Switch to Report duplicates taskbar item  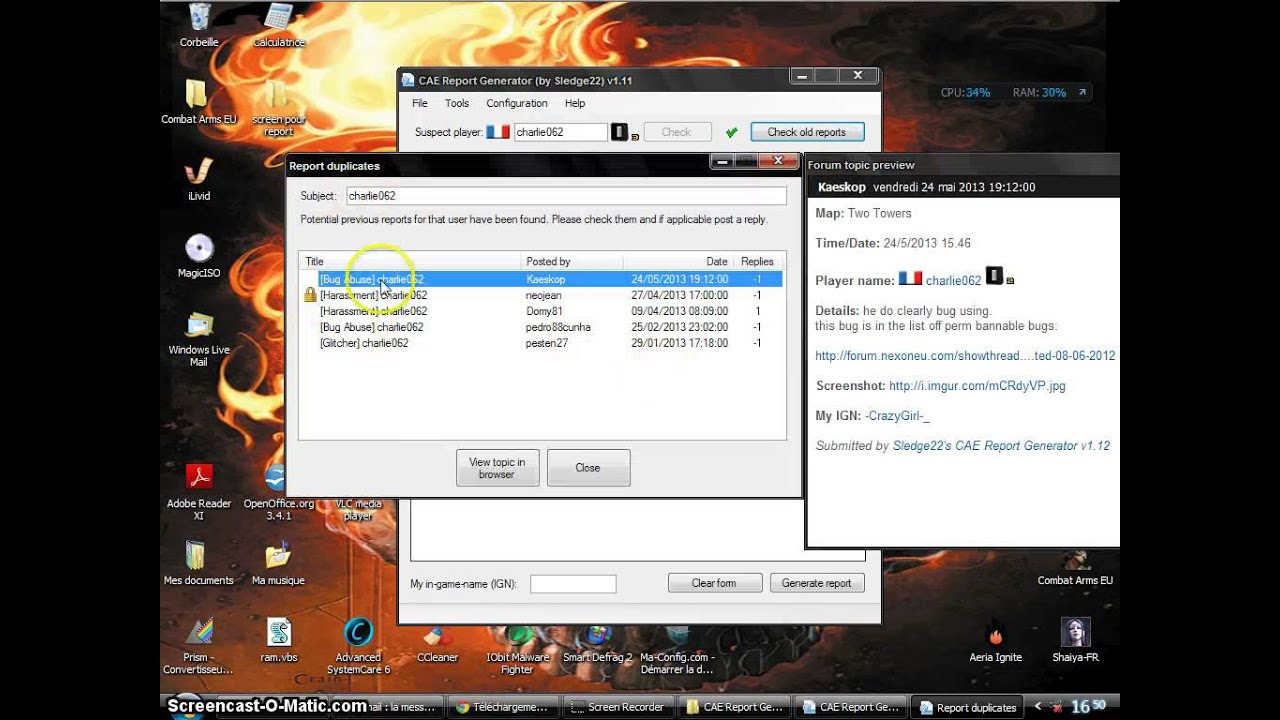pos(969,707)
